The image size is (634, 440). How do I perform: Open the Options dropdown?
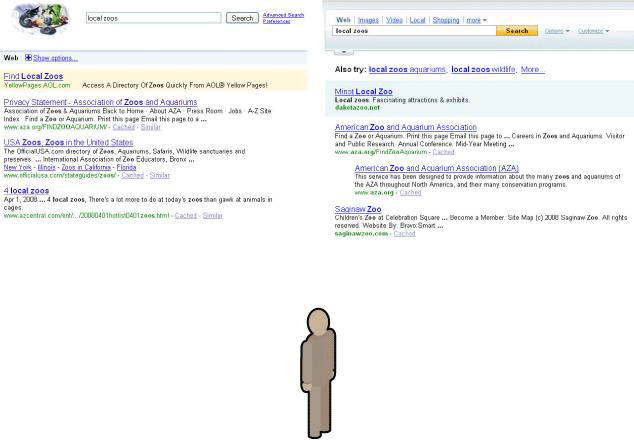pyautogui.click(x=557, y=31)
